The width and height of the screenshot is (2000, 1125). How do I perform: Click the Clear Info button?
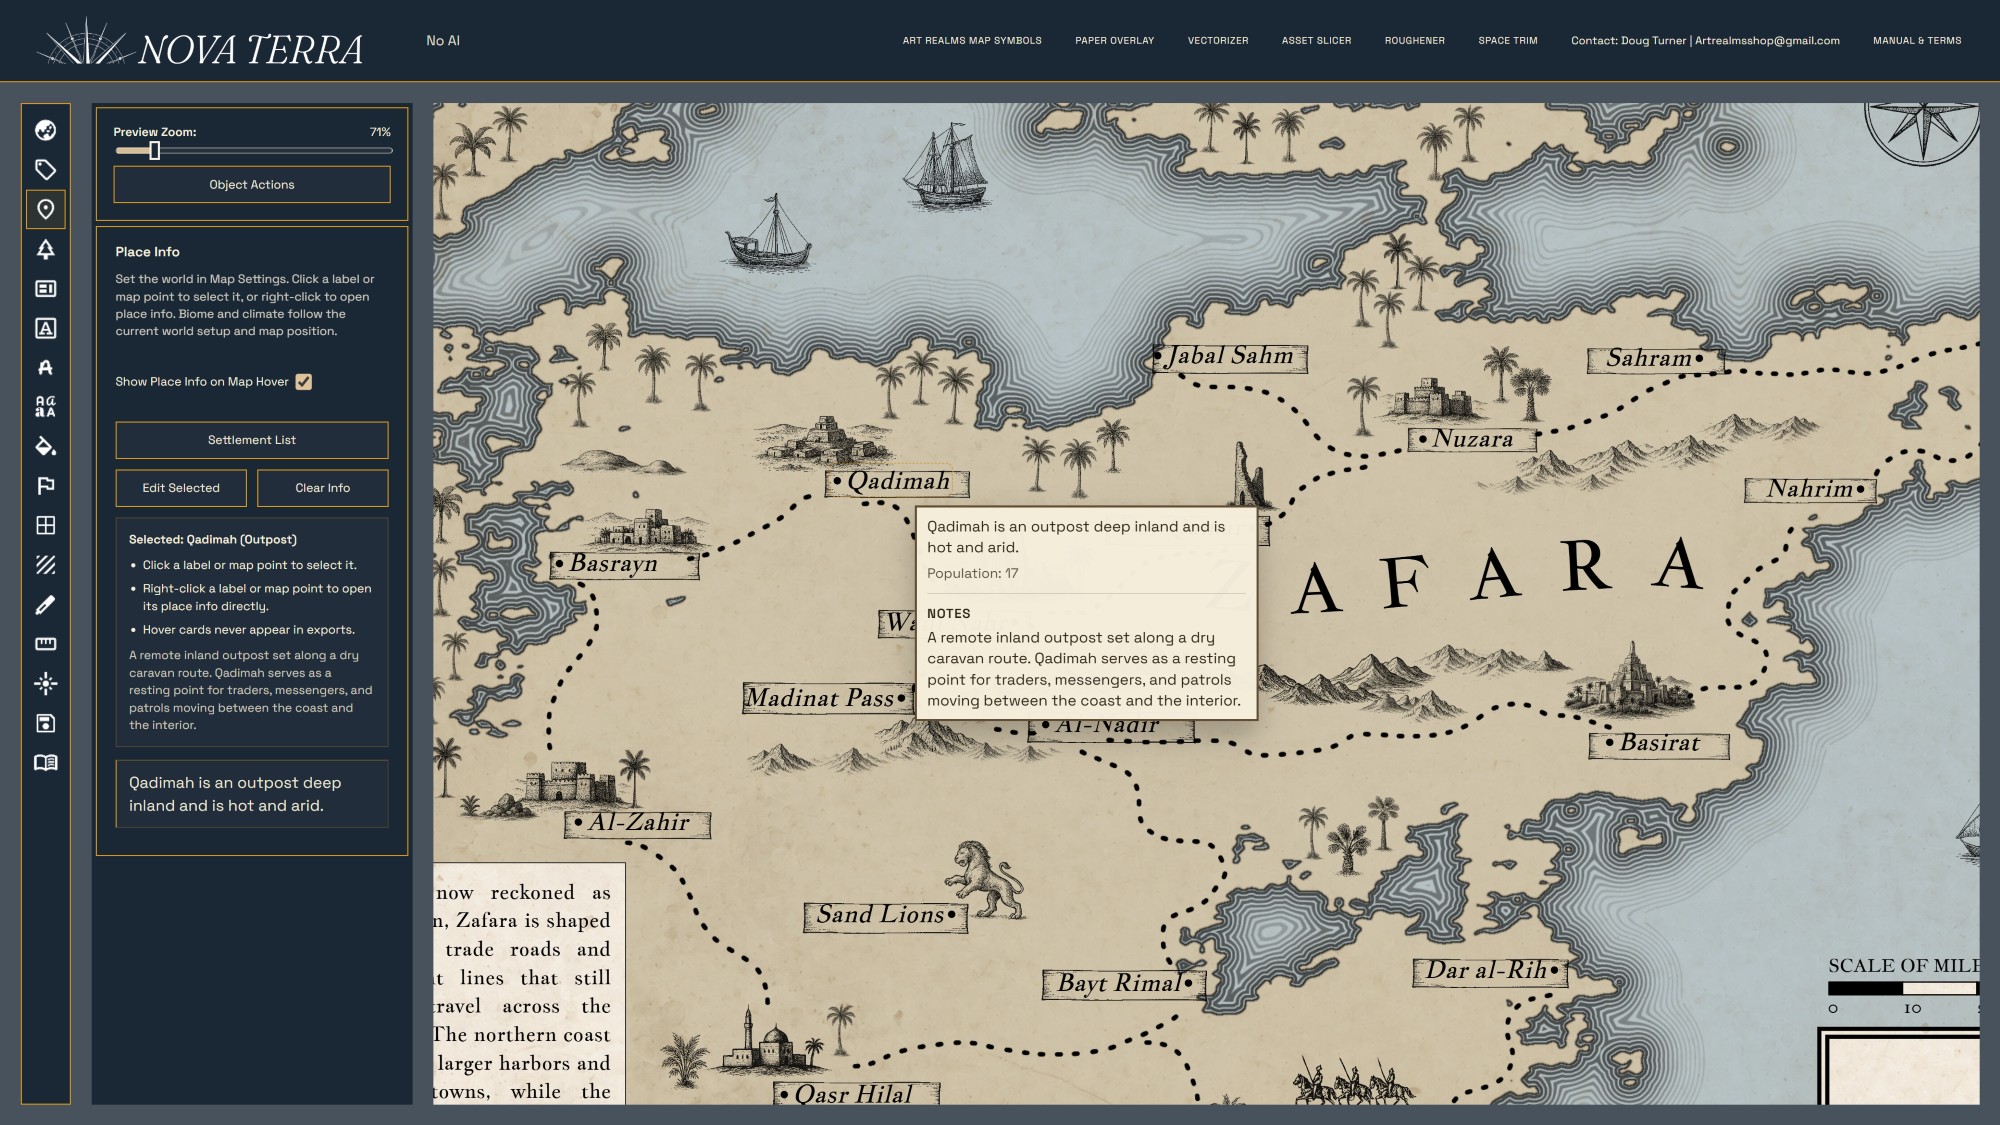[323, 488]
